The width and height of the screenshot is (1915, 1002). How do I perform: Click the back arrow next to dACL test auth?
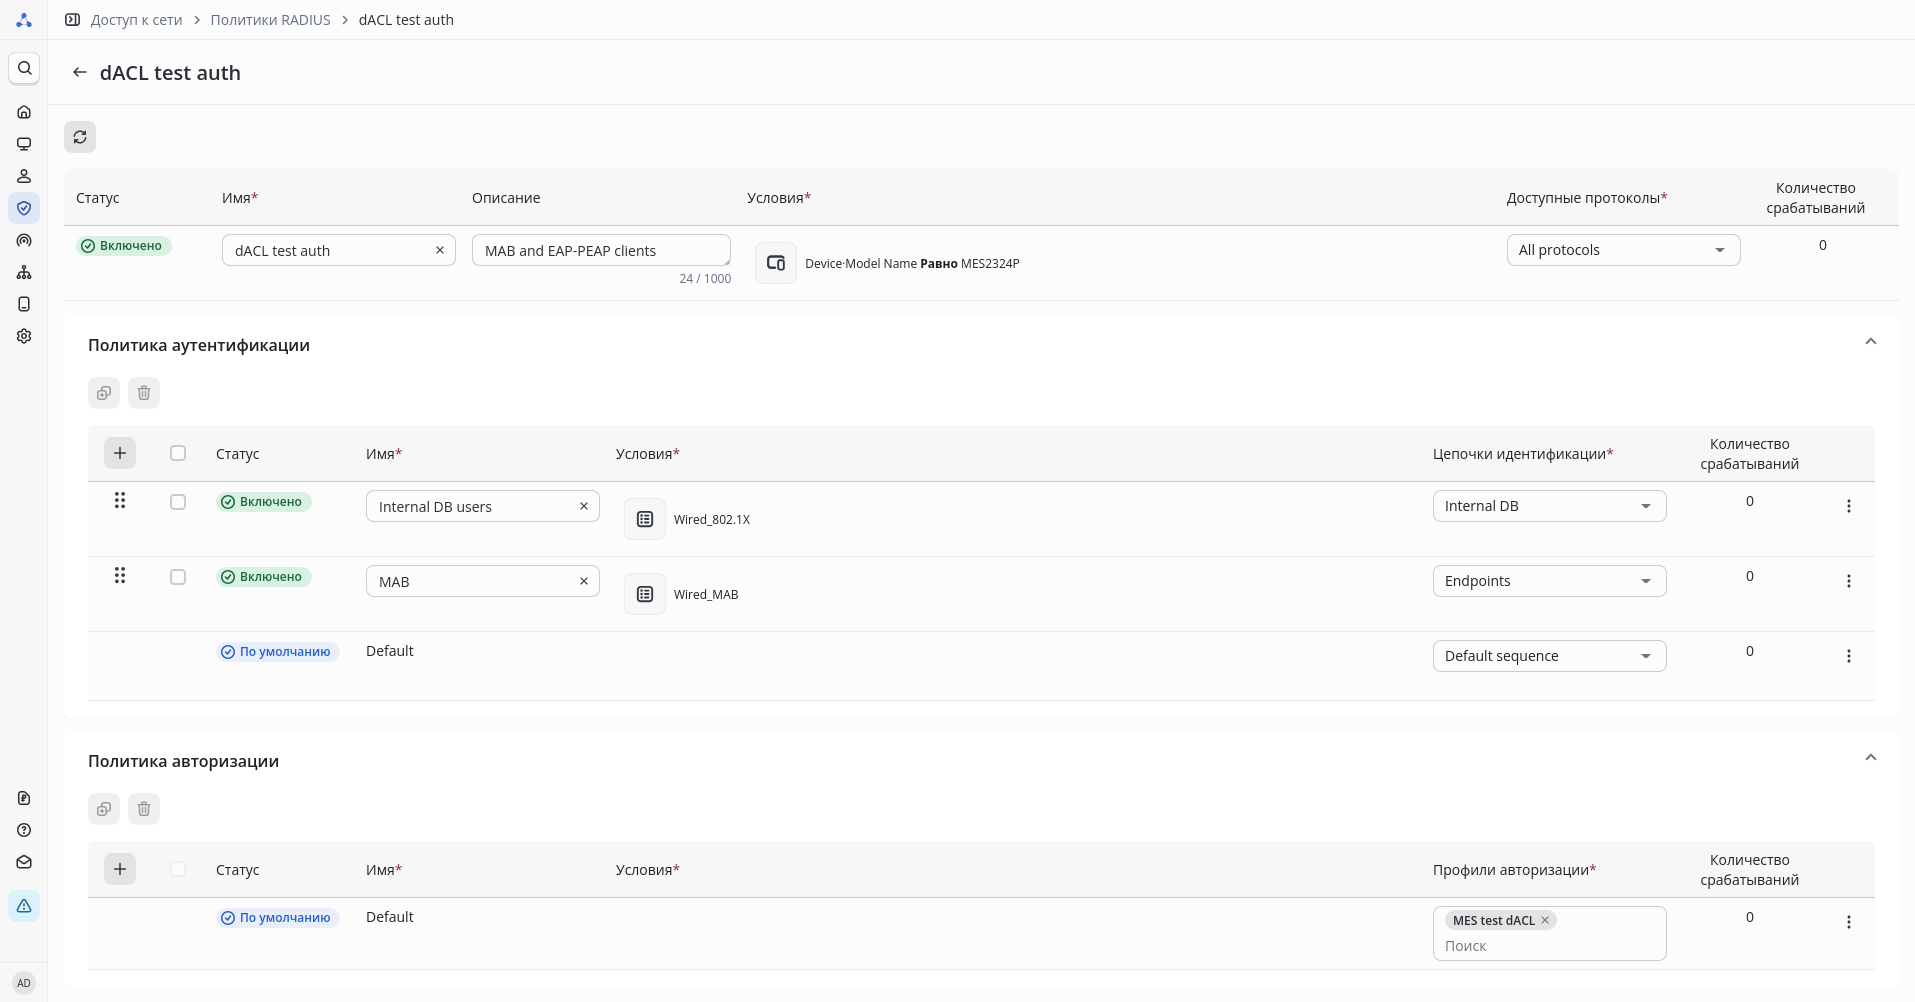click(x=80, y=73)
